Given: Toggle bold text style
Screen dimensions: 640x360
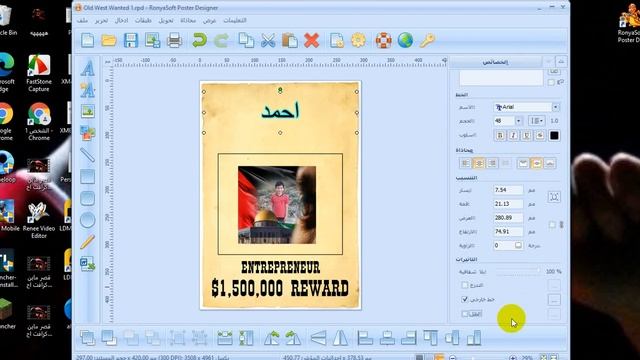Looking at the screenshot, I should click(x=500, y=135).
